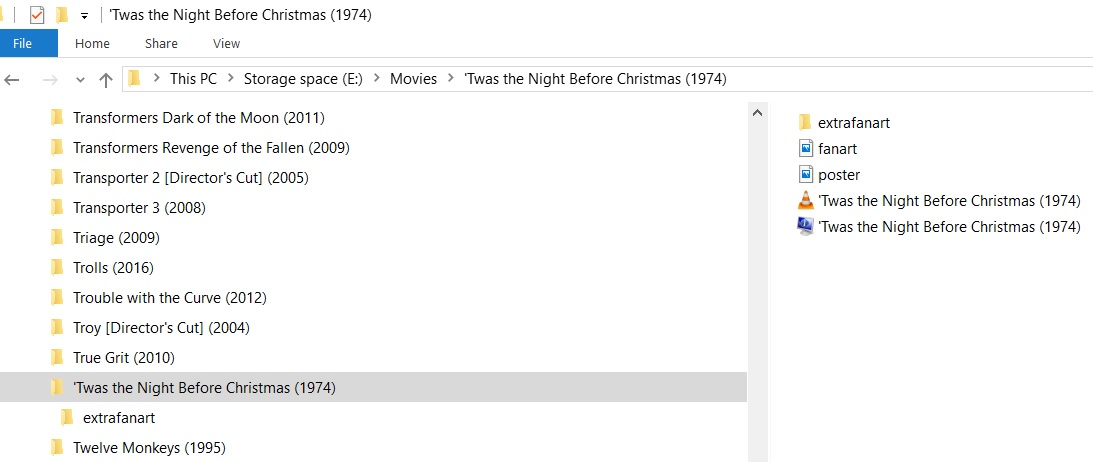Click the Properties checkmark icon in title bar
This screenshot has height=462, width=1093.
click(37, 15)
